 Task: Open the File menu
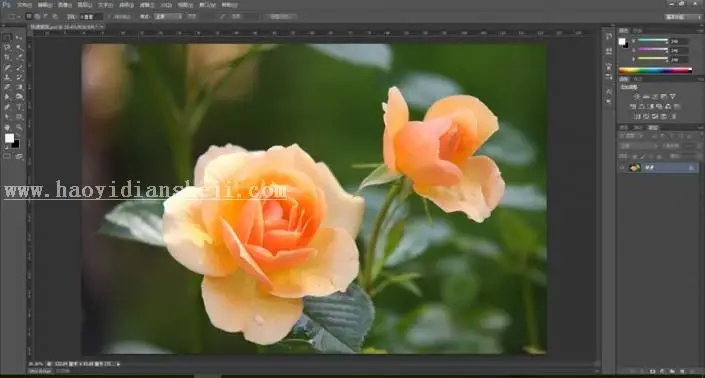(24, 5)
